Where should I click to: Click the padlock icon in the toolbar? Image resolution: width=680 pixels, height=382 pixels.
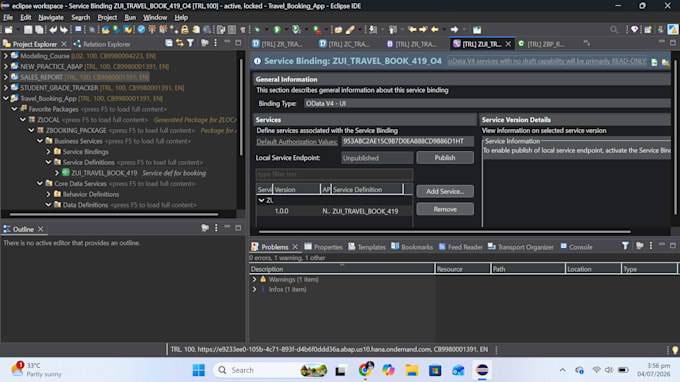[185, 29]
